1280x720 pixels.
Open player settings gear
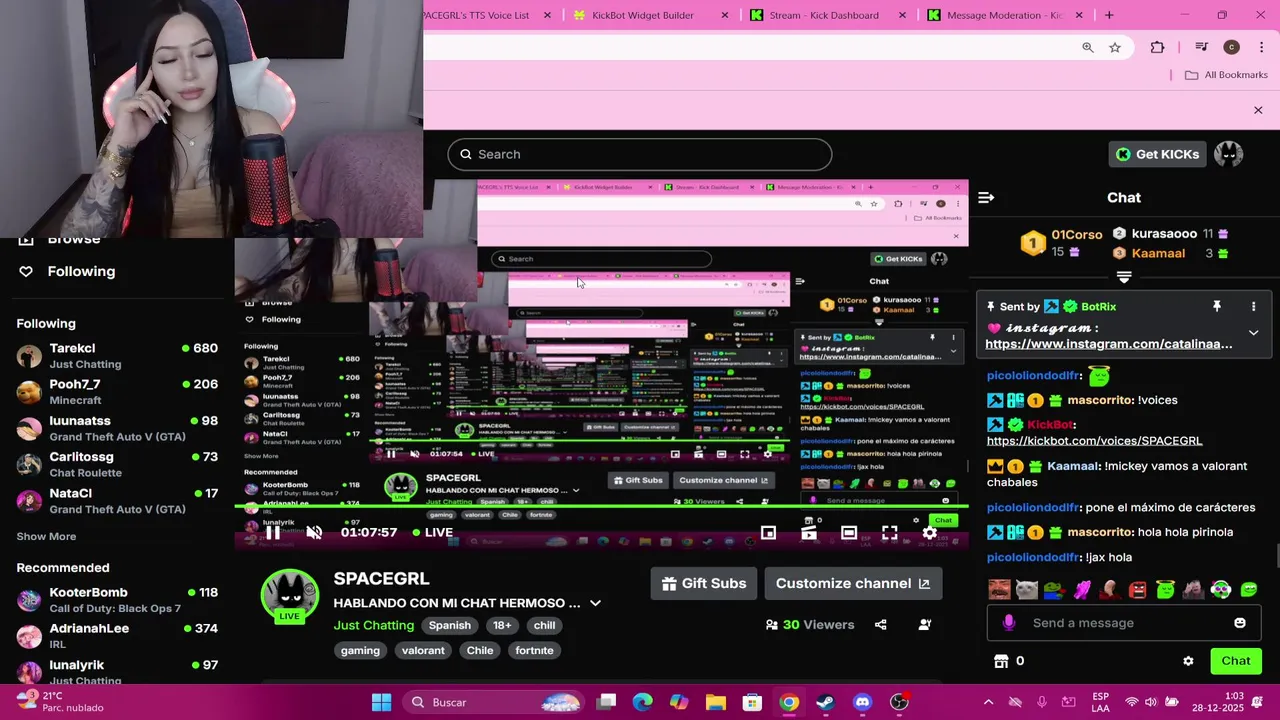tap(929, 533)
